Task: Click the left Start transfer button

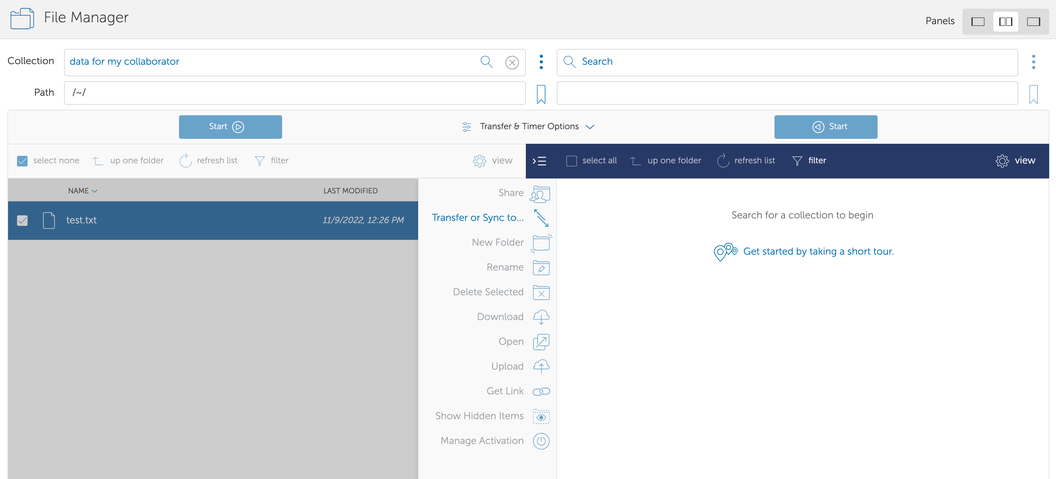Action: (230, 127)
